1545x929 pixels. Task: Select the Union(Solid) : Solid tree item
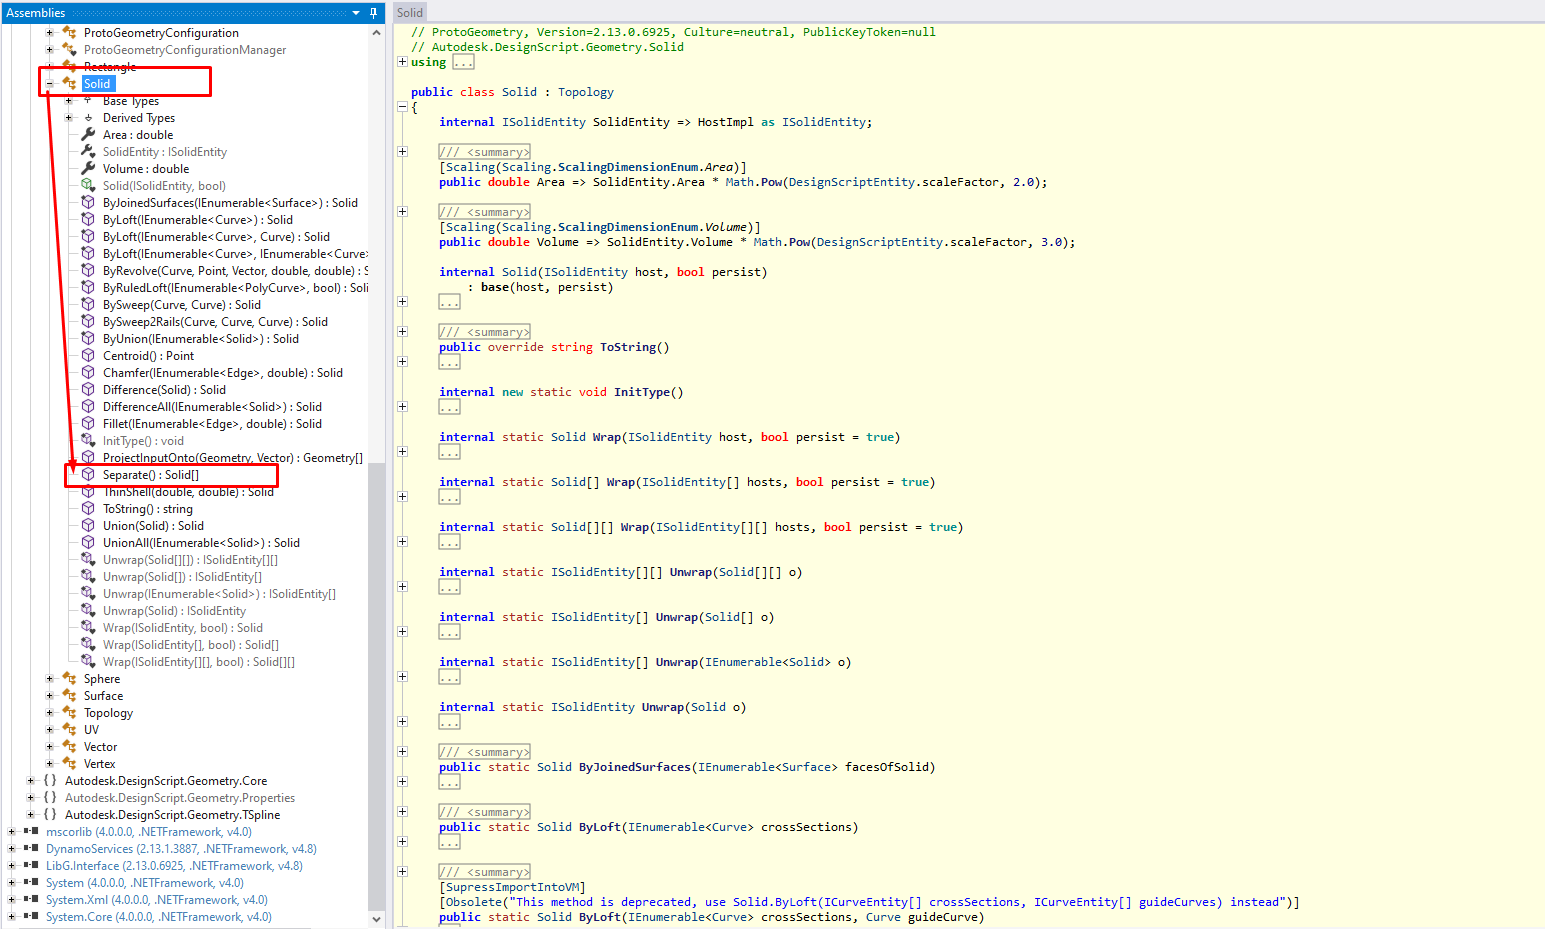click(153, 526)
